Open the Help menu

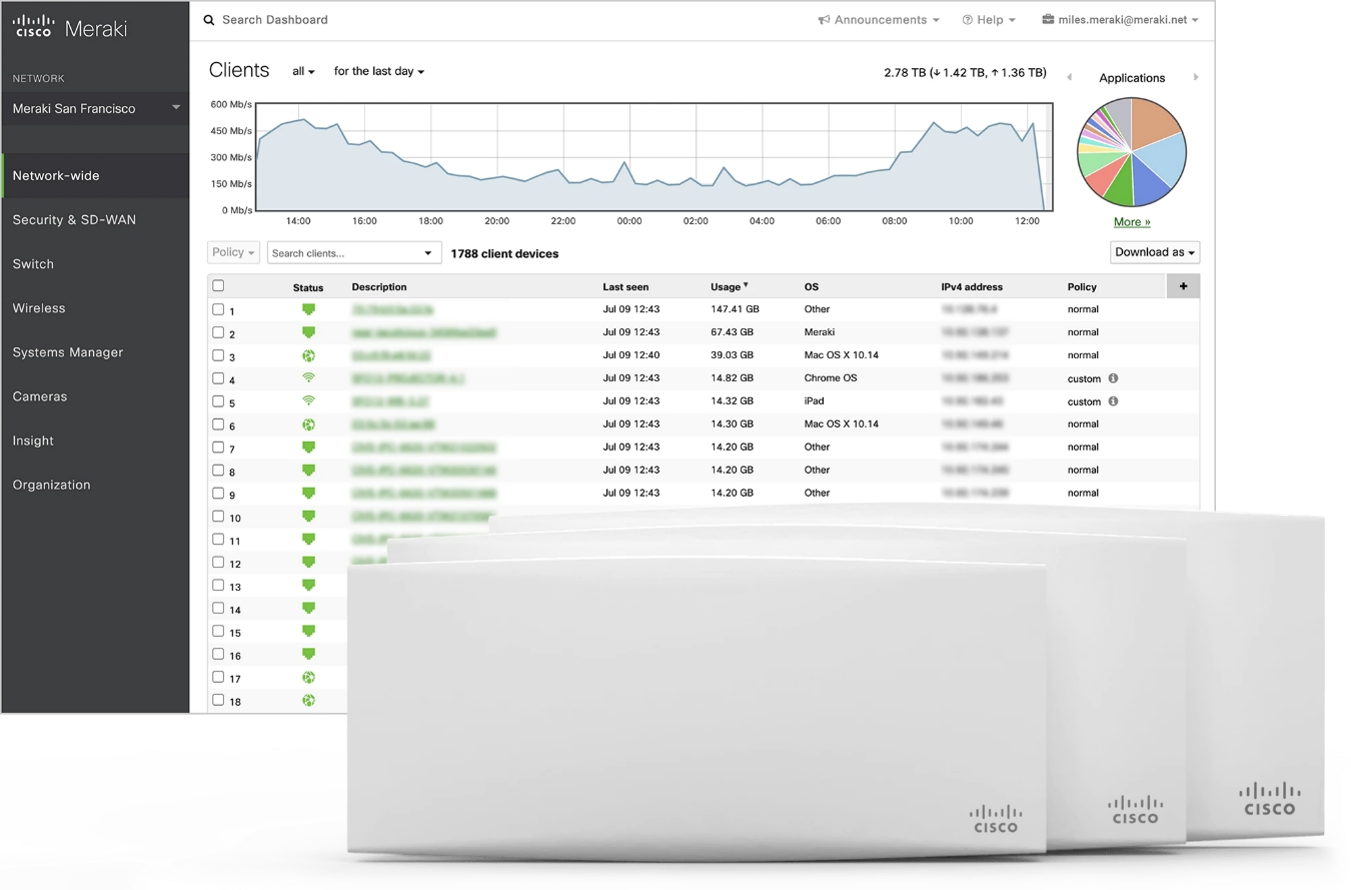pos(989,20)
